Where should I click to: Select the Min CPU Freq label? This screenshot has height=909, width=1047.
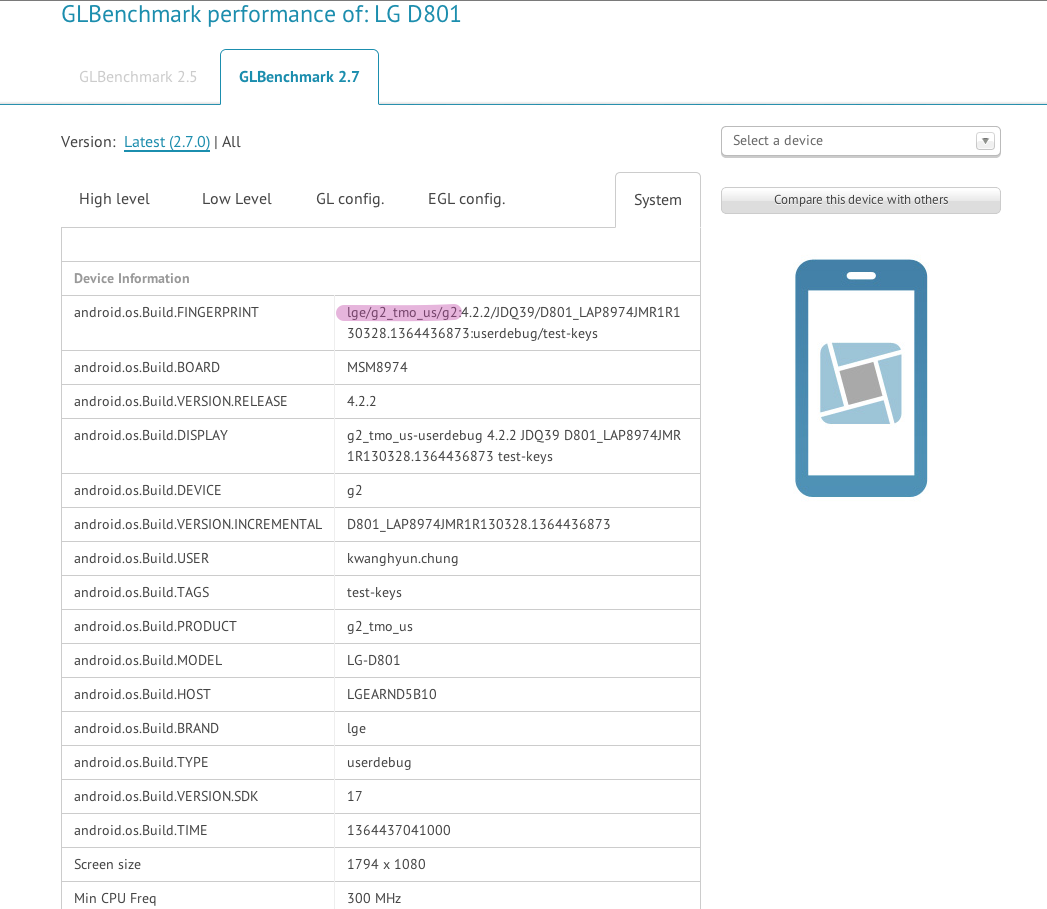(x=115, y=899)
